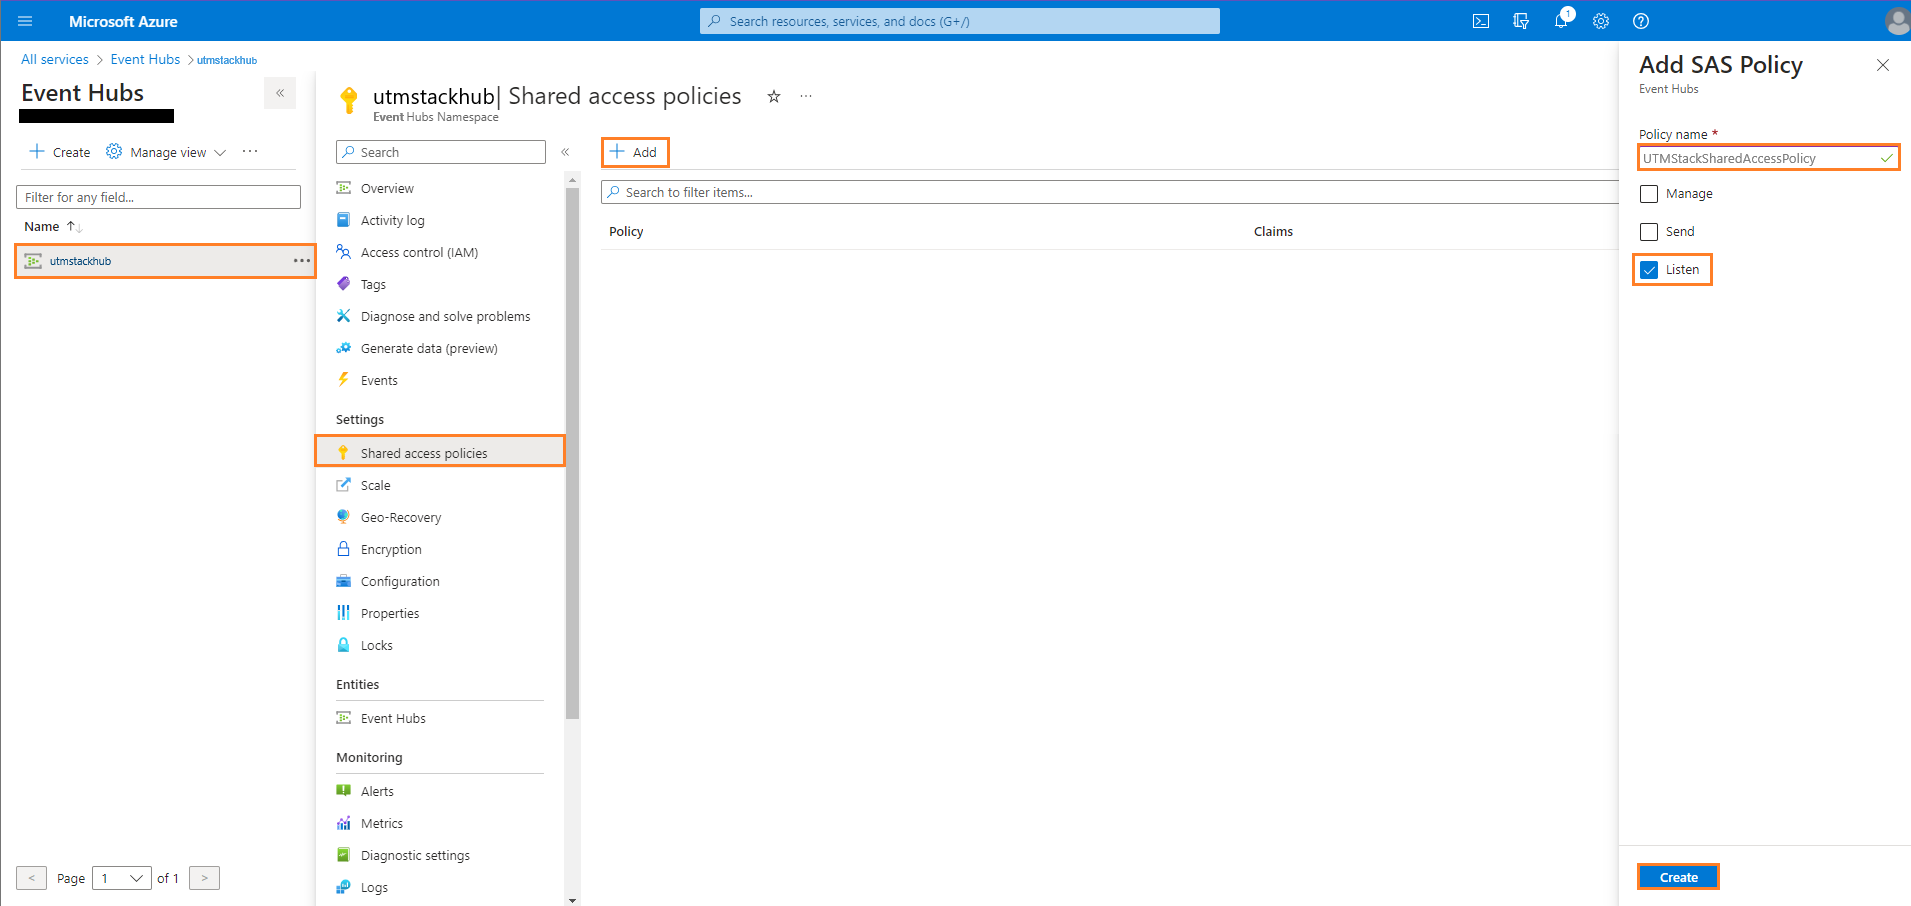Open portal settings gear
This screenshot has width=1911, height=906.
(x=1601, y=21)
